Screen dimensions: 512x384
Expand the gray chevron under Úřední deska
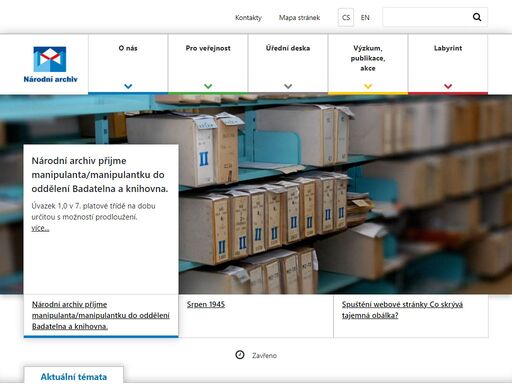[288, 86]
